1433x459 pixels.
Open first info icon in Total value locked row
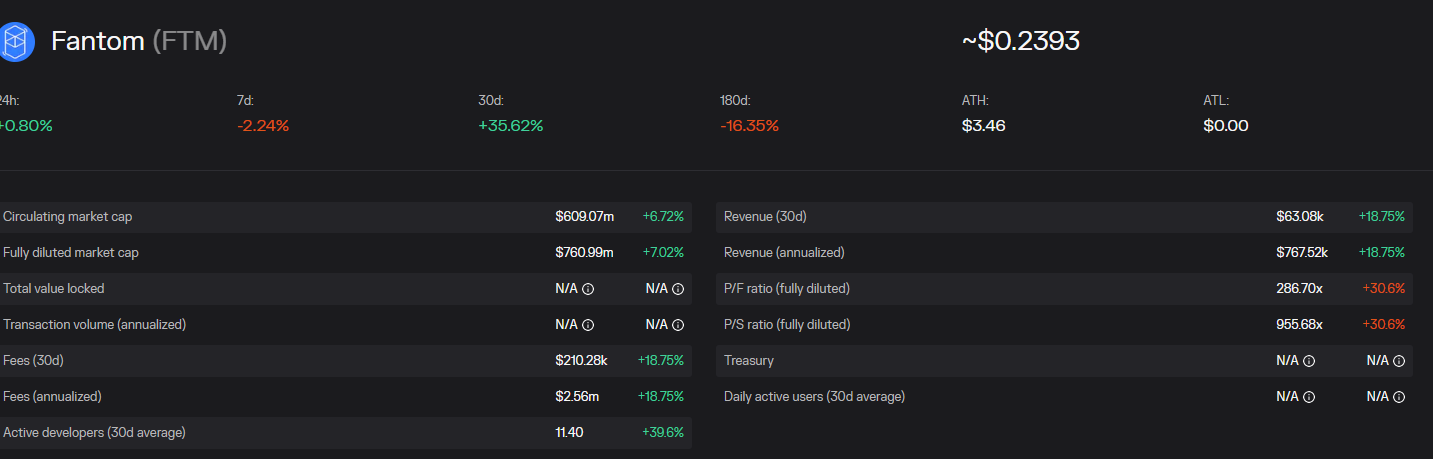pos(588,289)
